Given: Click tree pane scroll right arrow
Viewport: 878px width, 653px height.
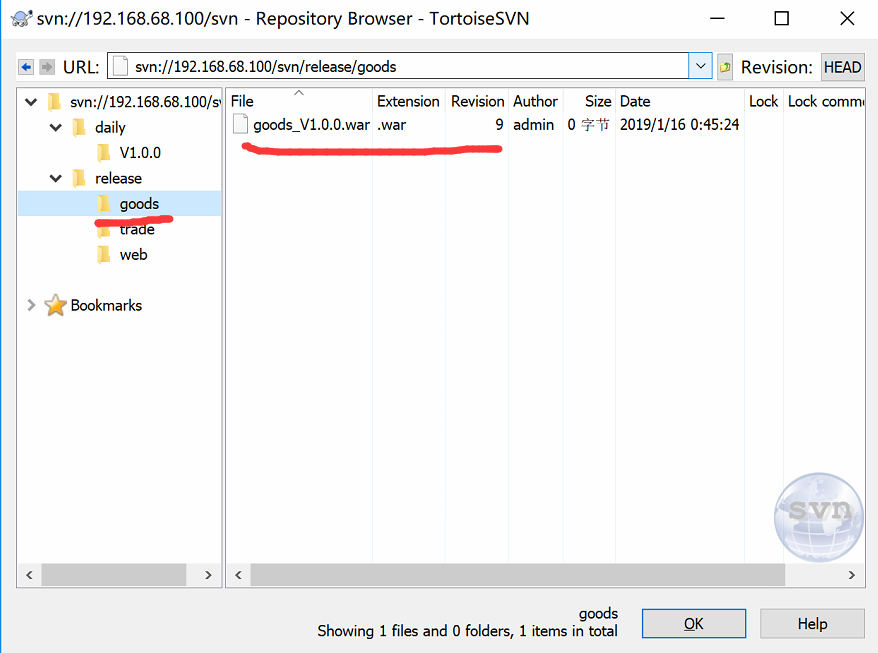Looking at the screenshot, I should [x=208, y=575].
